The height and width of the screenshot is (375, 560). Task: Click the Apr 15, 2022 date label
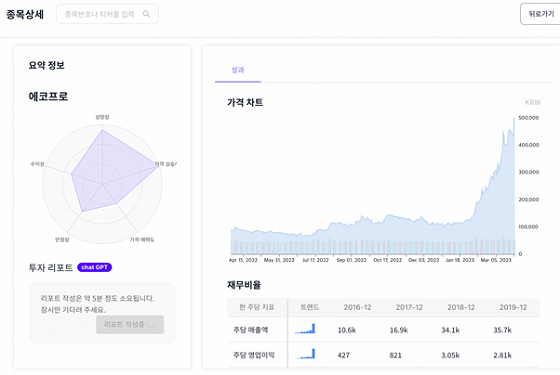243,260
